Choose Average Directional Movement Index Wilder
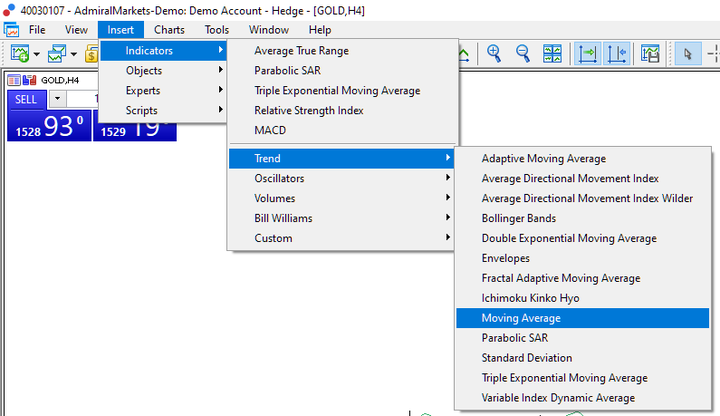The image size is (720, 416). tap(583, 198)
